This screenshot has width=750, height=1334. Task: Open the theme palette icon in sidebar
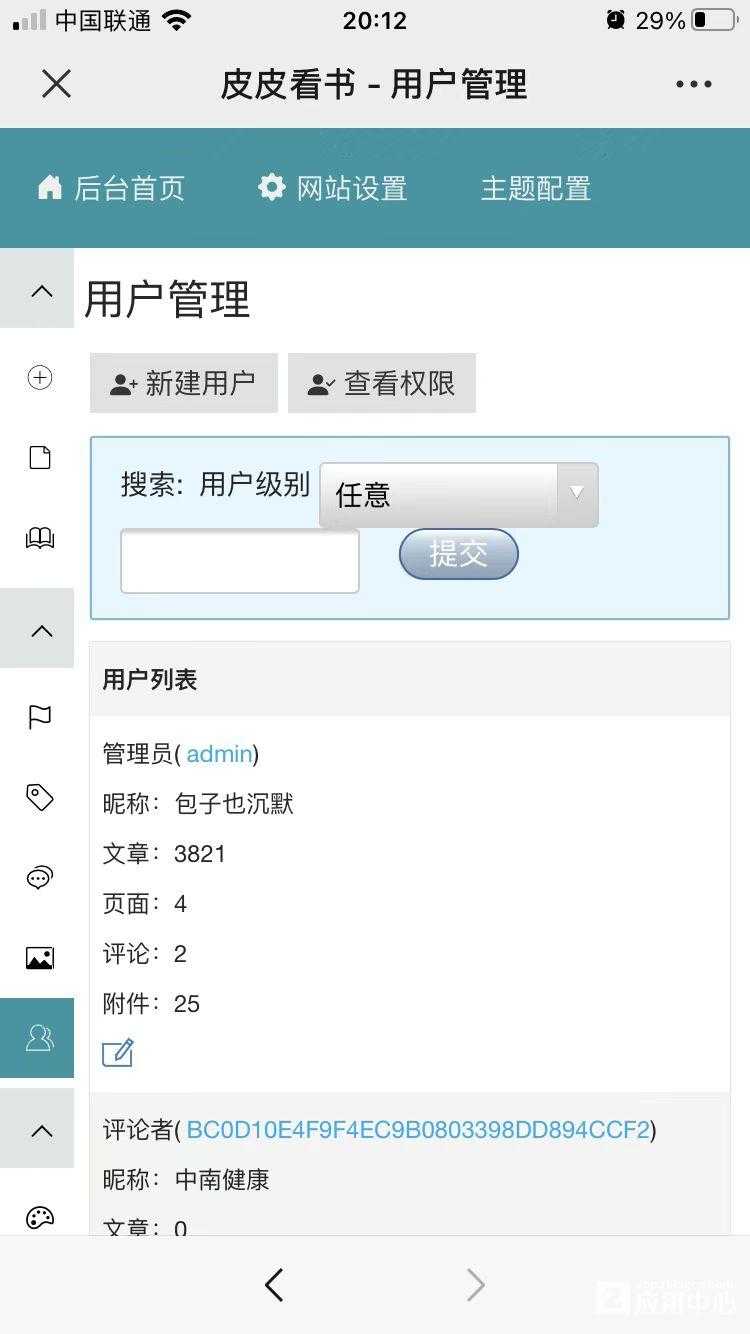[x=39, y=1218]
